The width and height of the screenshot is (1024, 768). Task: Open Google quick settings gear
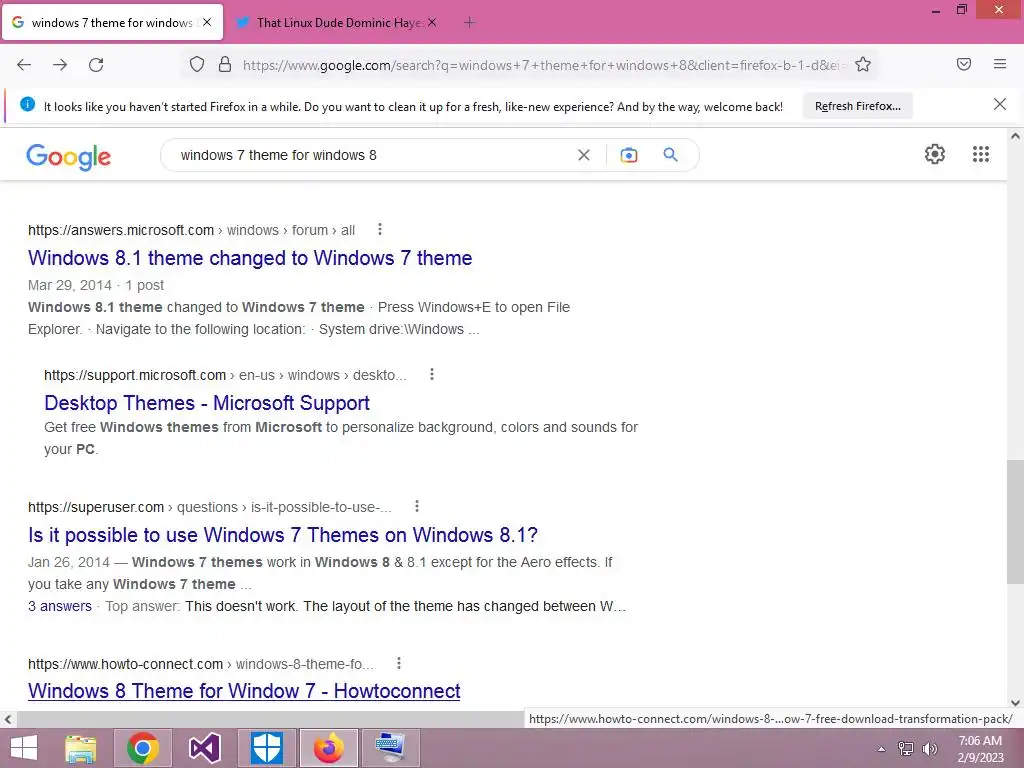tap(935, 154)
